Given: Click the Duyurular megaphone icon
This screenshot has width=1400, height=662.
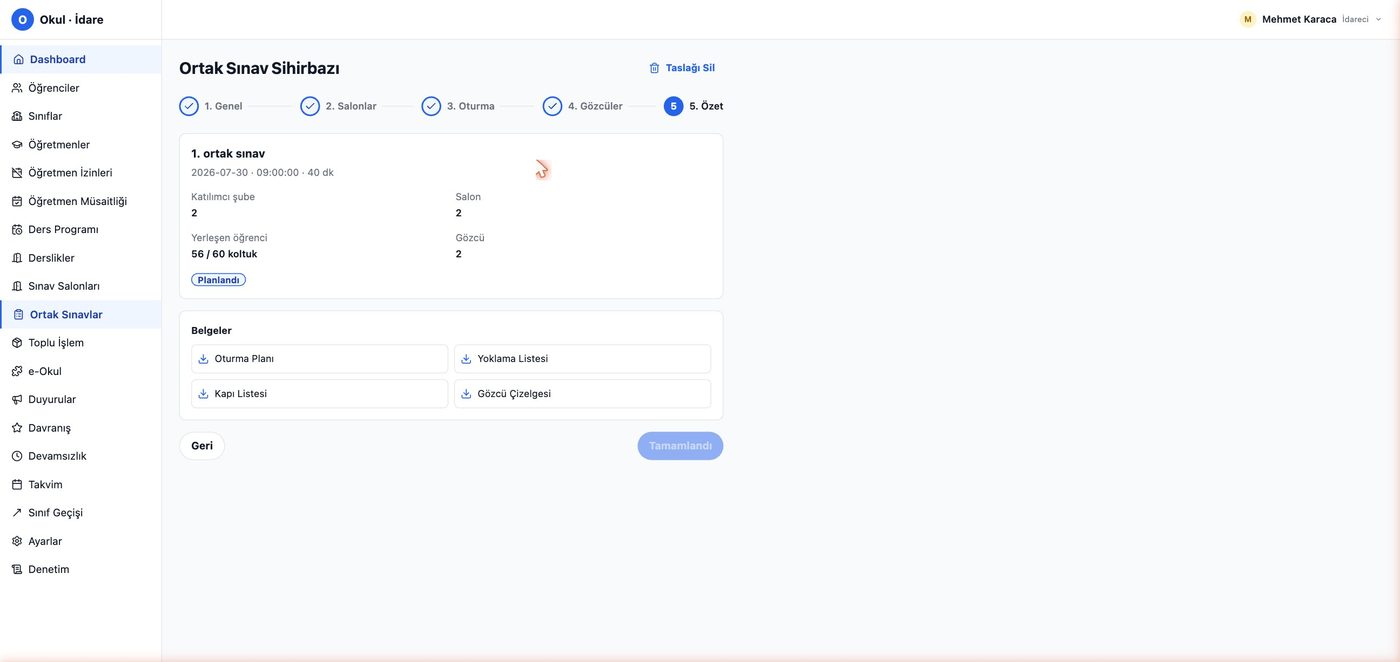Looking at the screenshot, I should click(x=17, y=400).
